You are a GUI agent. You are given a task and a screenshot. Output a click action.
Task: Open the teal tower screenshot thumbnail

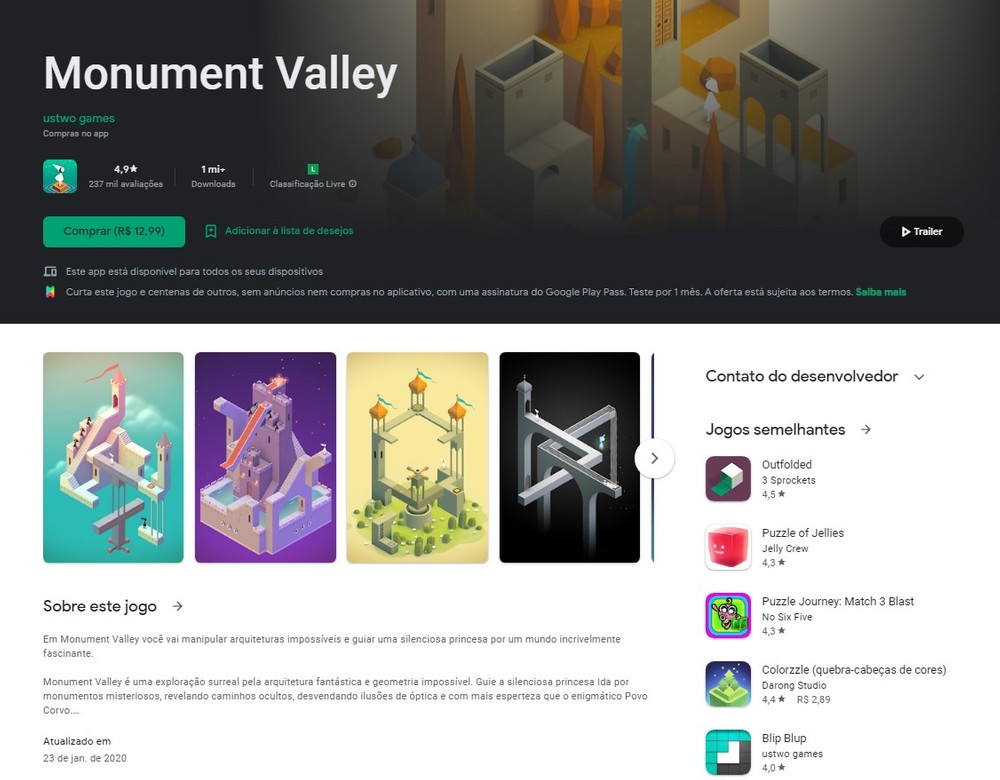113,457
